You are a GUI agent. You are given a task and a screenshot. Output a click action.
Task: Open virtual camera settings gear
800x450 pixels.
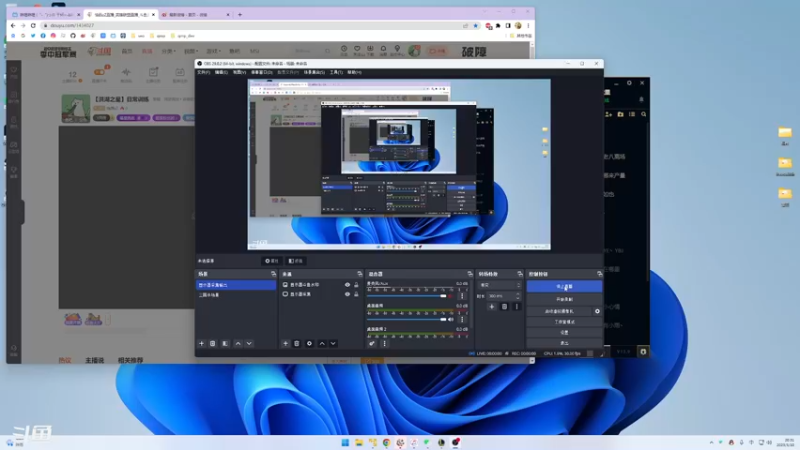point(597,311)
